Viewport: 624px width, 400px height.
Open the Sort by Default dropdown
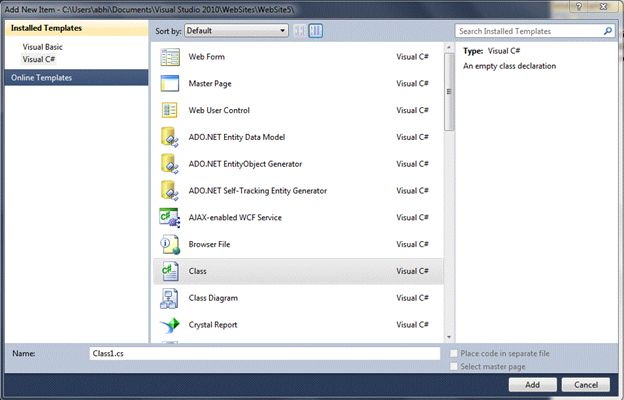coord(236,31)
